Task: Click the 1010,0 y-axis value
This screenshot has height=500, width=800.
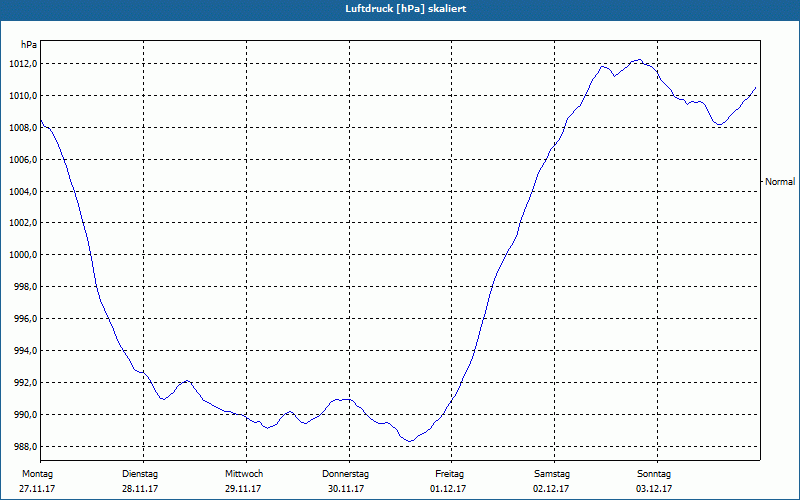Action: tap(24, 95)
